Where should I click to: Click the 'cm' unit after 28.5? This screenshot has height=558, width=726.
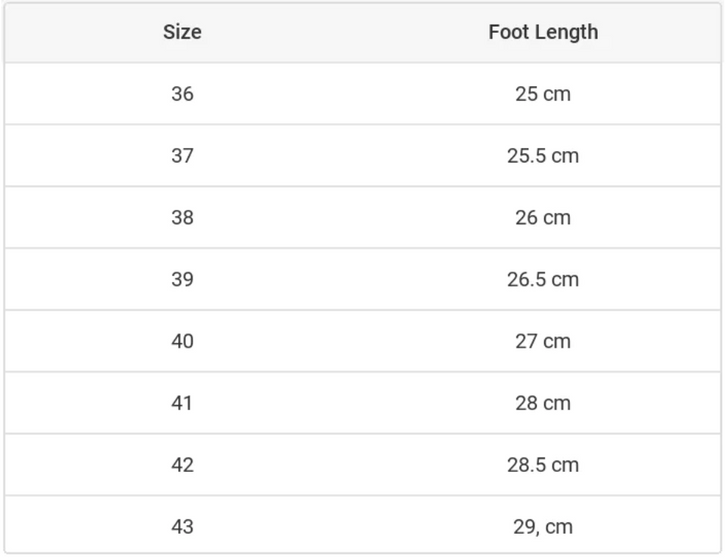[565, 465]
